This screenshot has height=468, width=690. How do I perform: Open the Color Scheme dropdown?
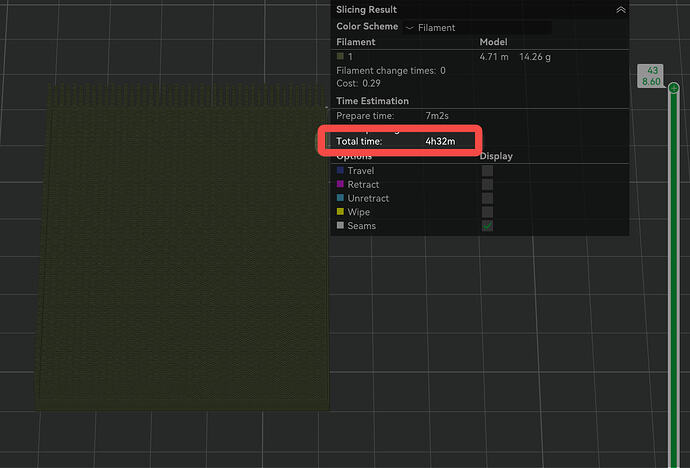point(477,27)
